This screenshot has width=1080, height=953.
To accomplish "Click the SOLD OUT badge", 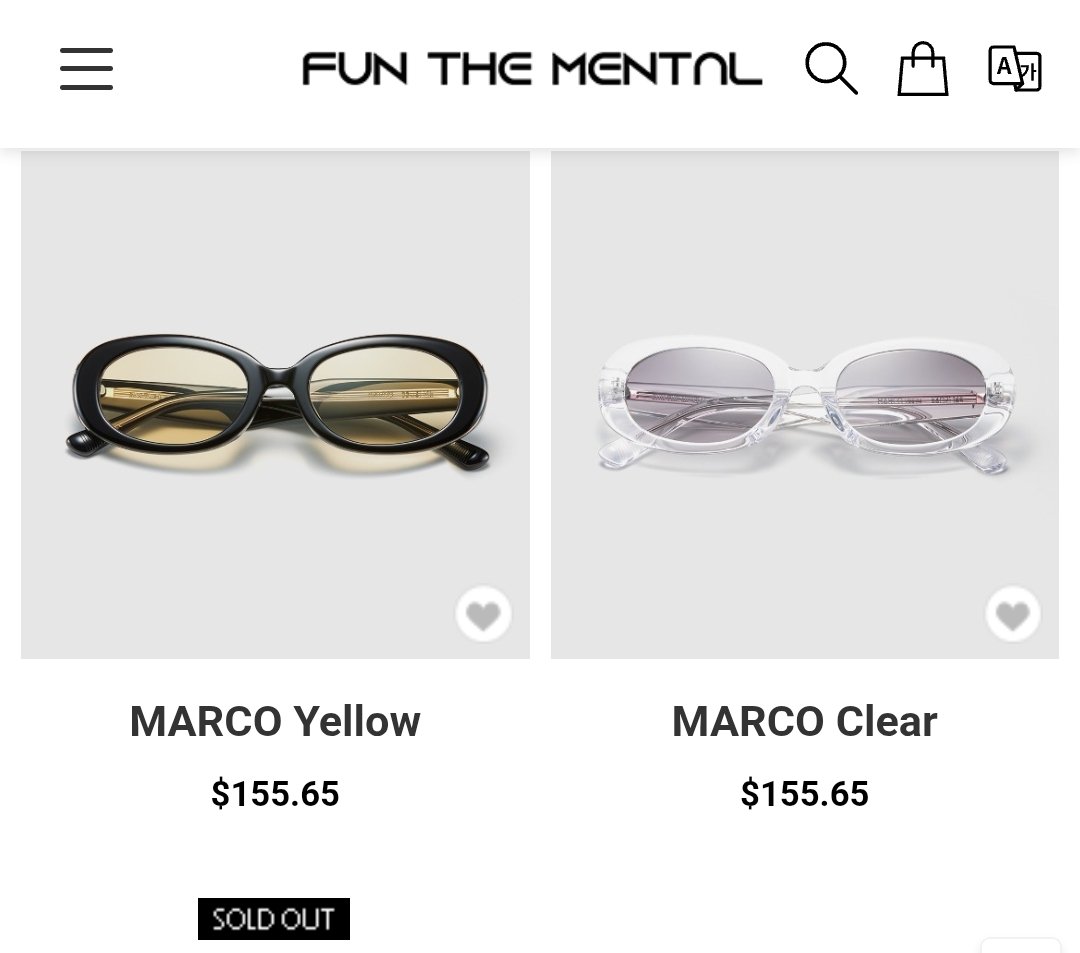I will click(x=274, y=919).
